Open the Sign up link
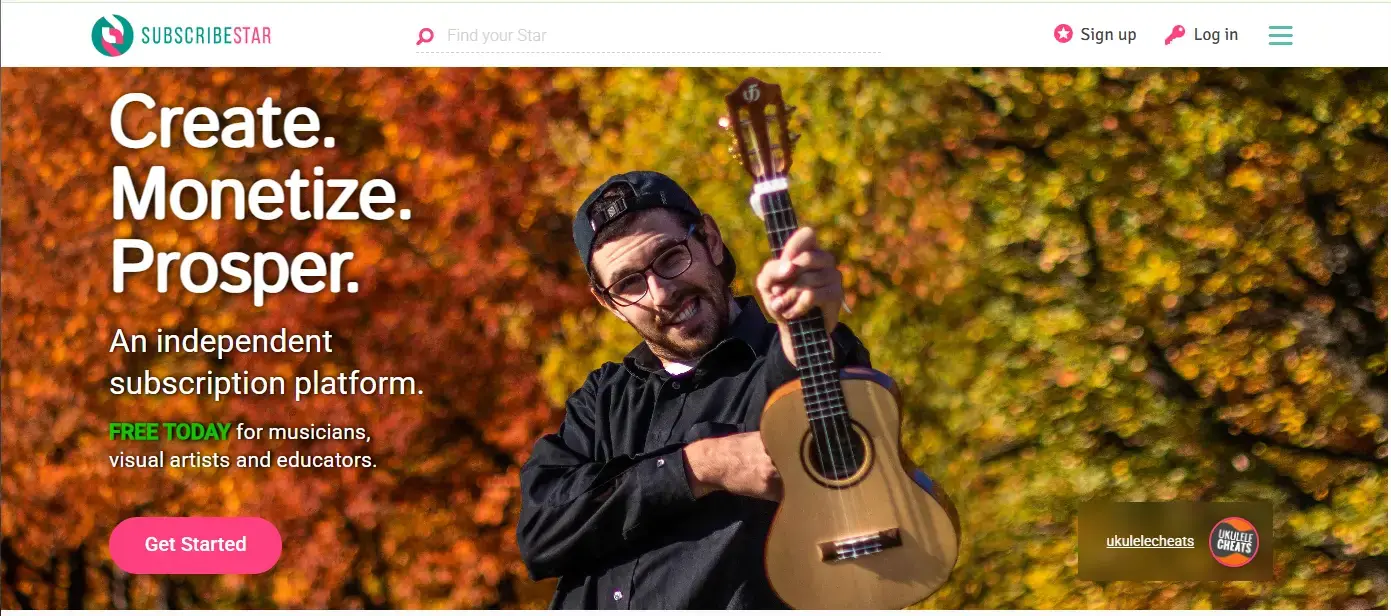Screen dimensions: 1391x616 [x=1108, y=35]
